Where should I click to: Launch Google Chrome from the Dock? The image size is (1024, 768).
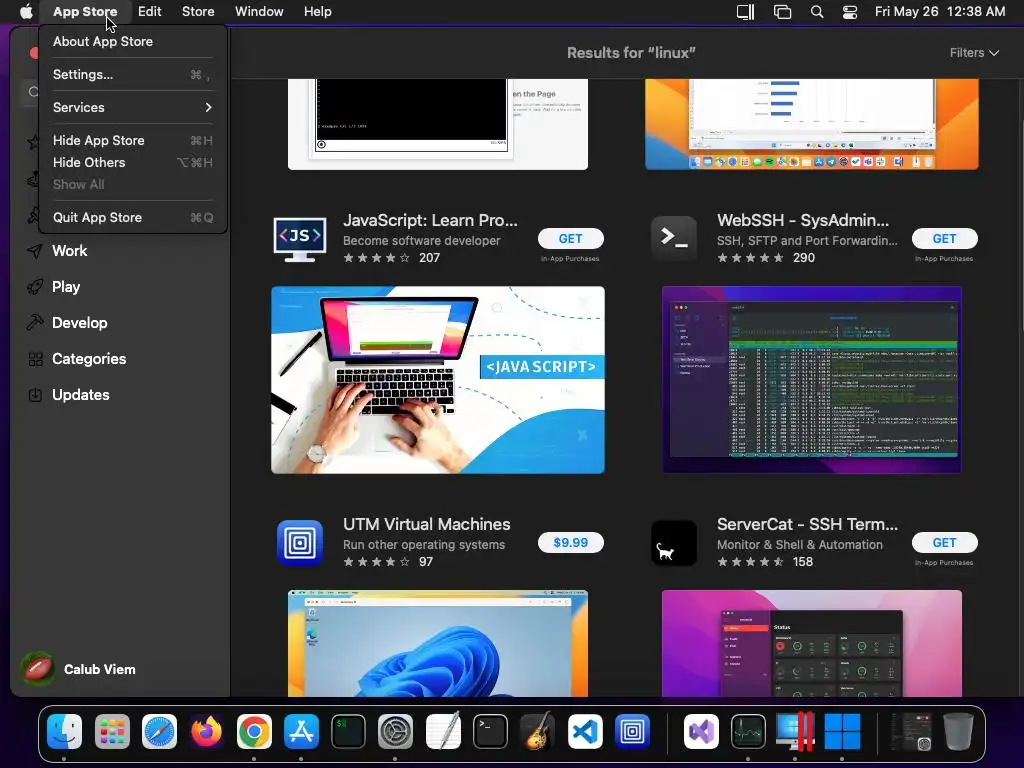254,731
